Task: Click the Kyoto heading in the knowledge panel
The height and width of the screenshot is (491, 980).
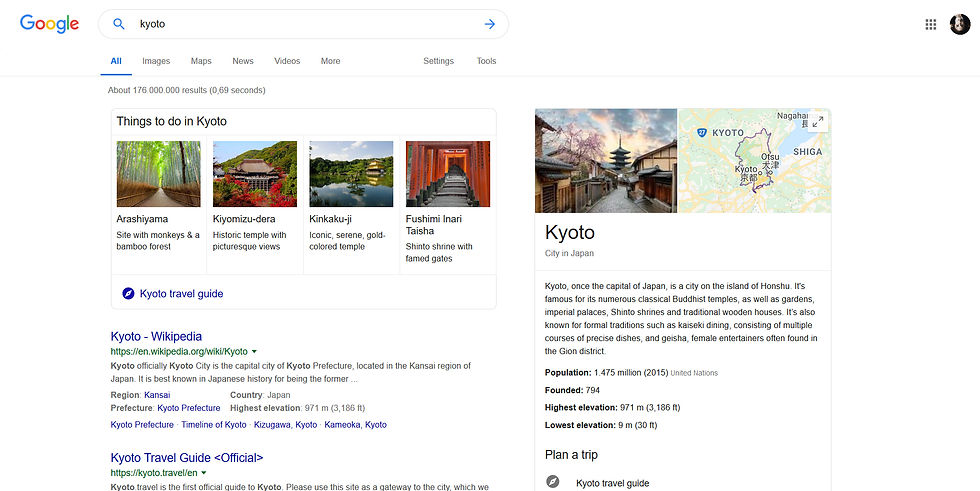Action: [570, 232]
